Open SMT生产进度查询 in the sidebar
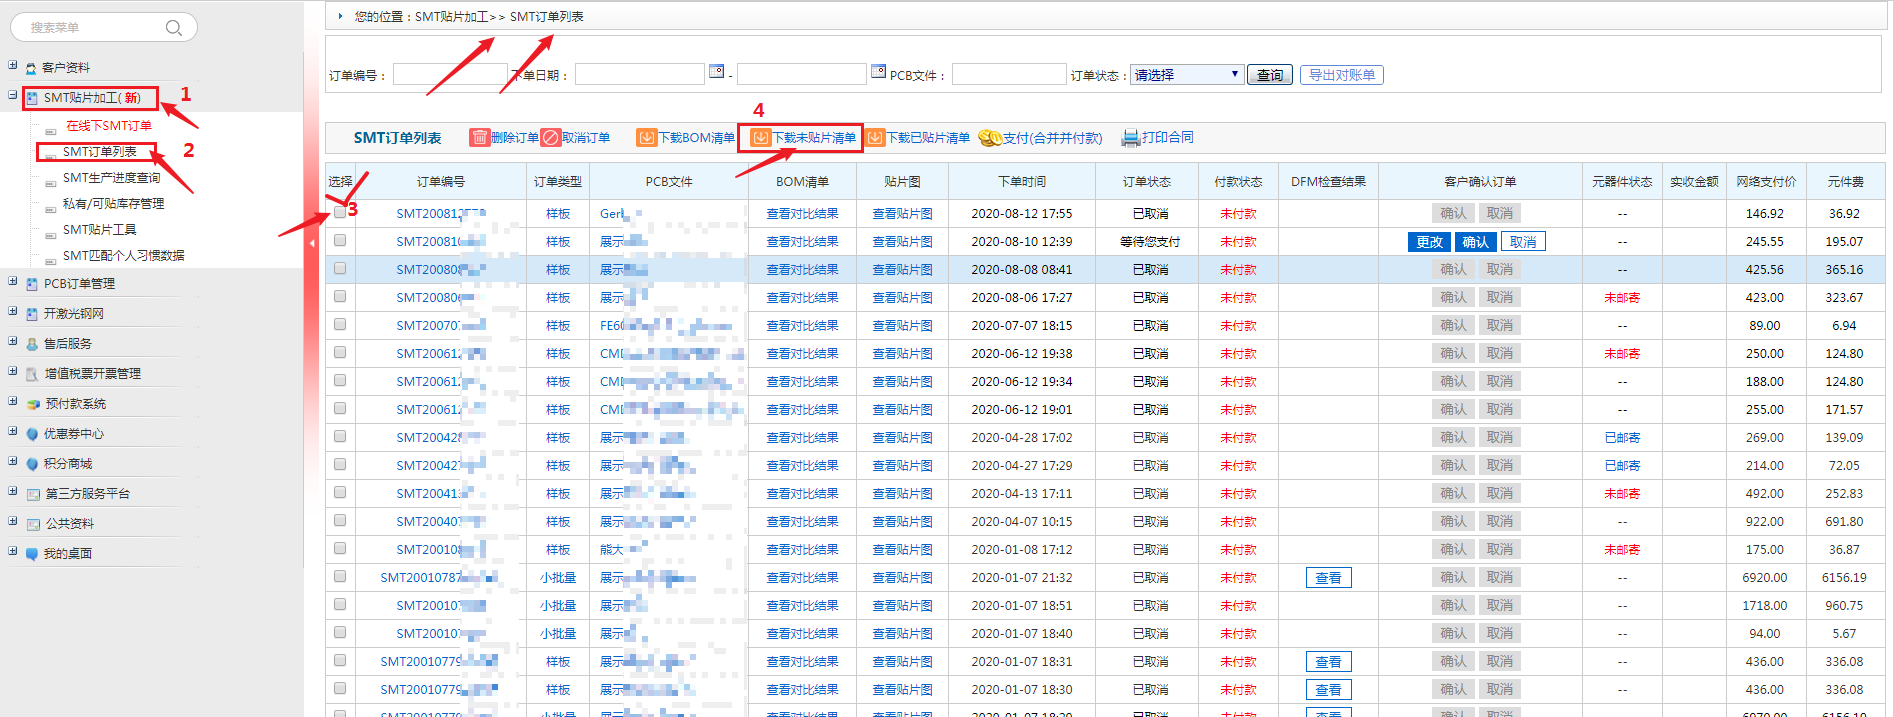Image resolution: width=1893 pixels, height=717 pixels. tap(111, 178)
